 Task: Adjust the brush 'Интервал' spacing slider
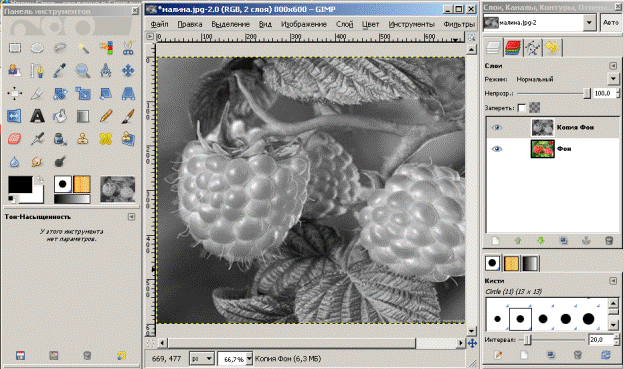(x=551, y=340)
